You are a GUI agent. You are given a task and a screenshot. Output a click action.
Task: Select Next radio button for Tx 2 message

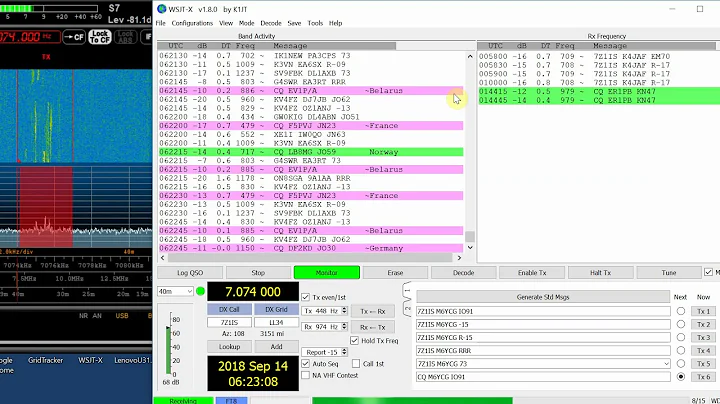click(681, 324)
